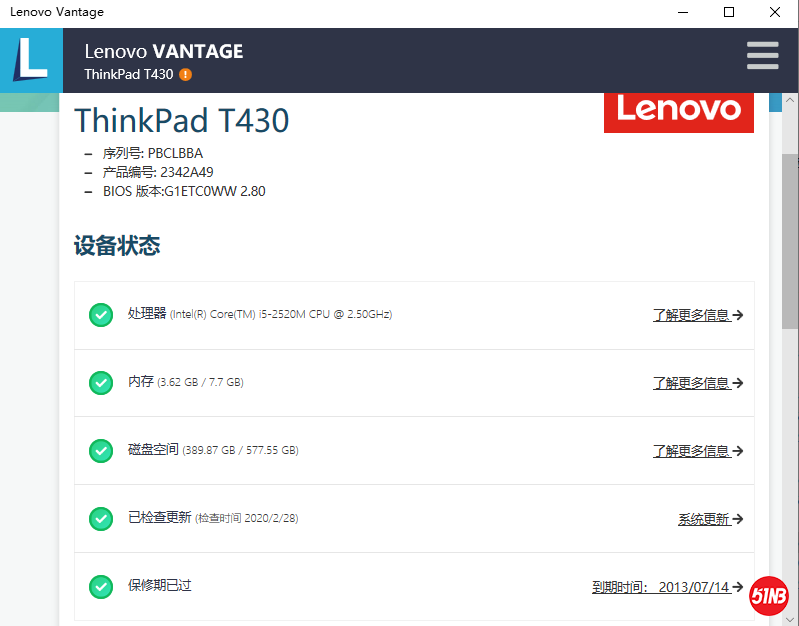Click the green check icon for 内存
This screenshot has width=799, height=626.
(x=101, y=383)
